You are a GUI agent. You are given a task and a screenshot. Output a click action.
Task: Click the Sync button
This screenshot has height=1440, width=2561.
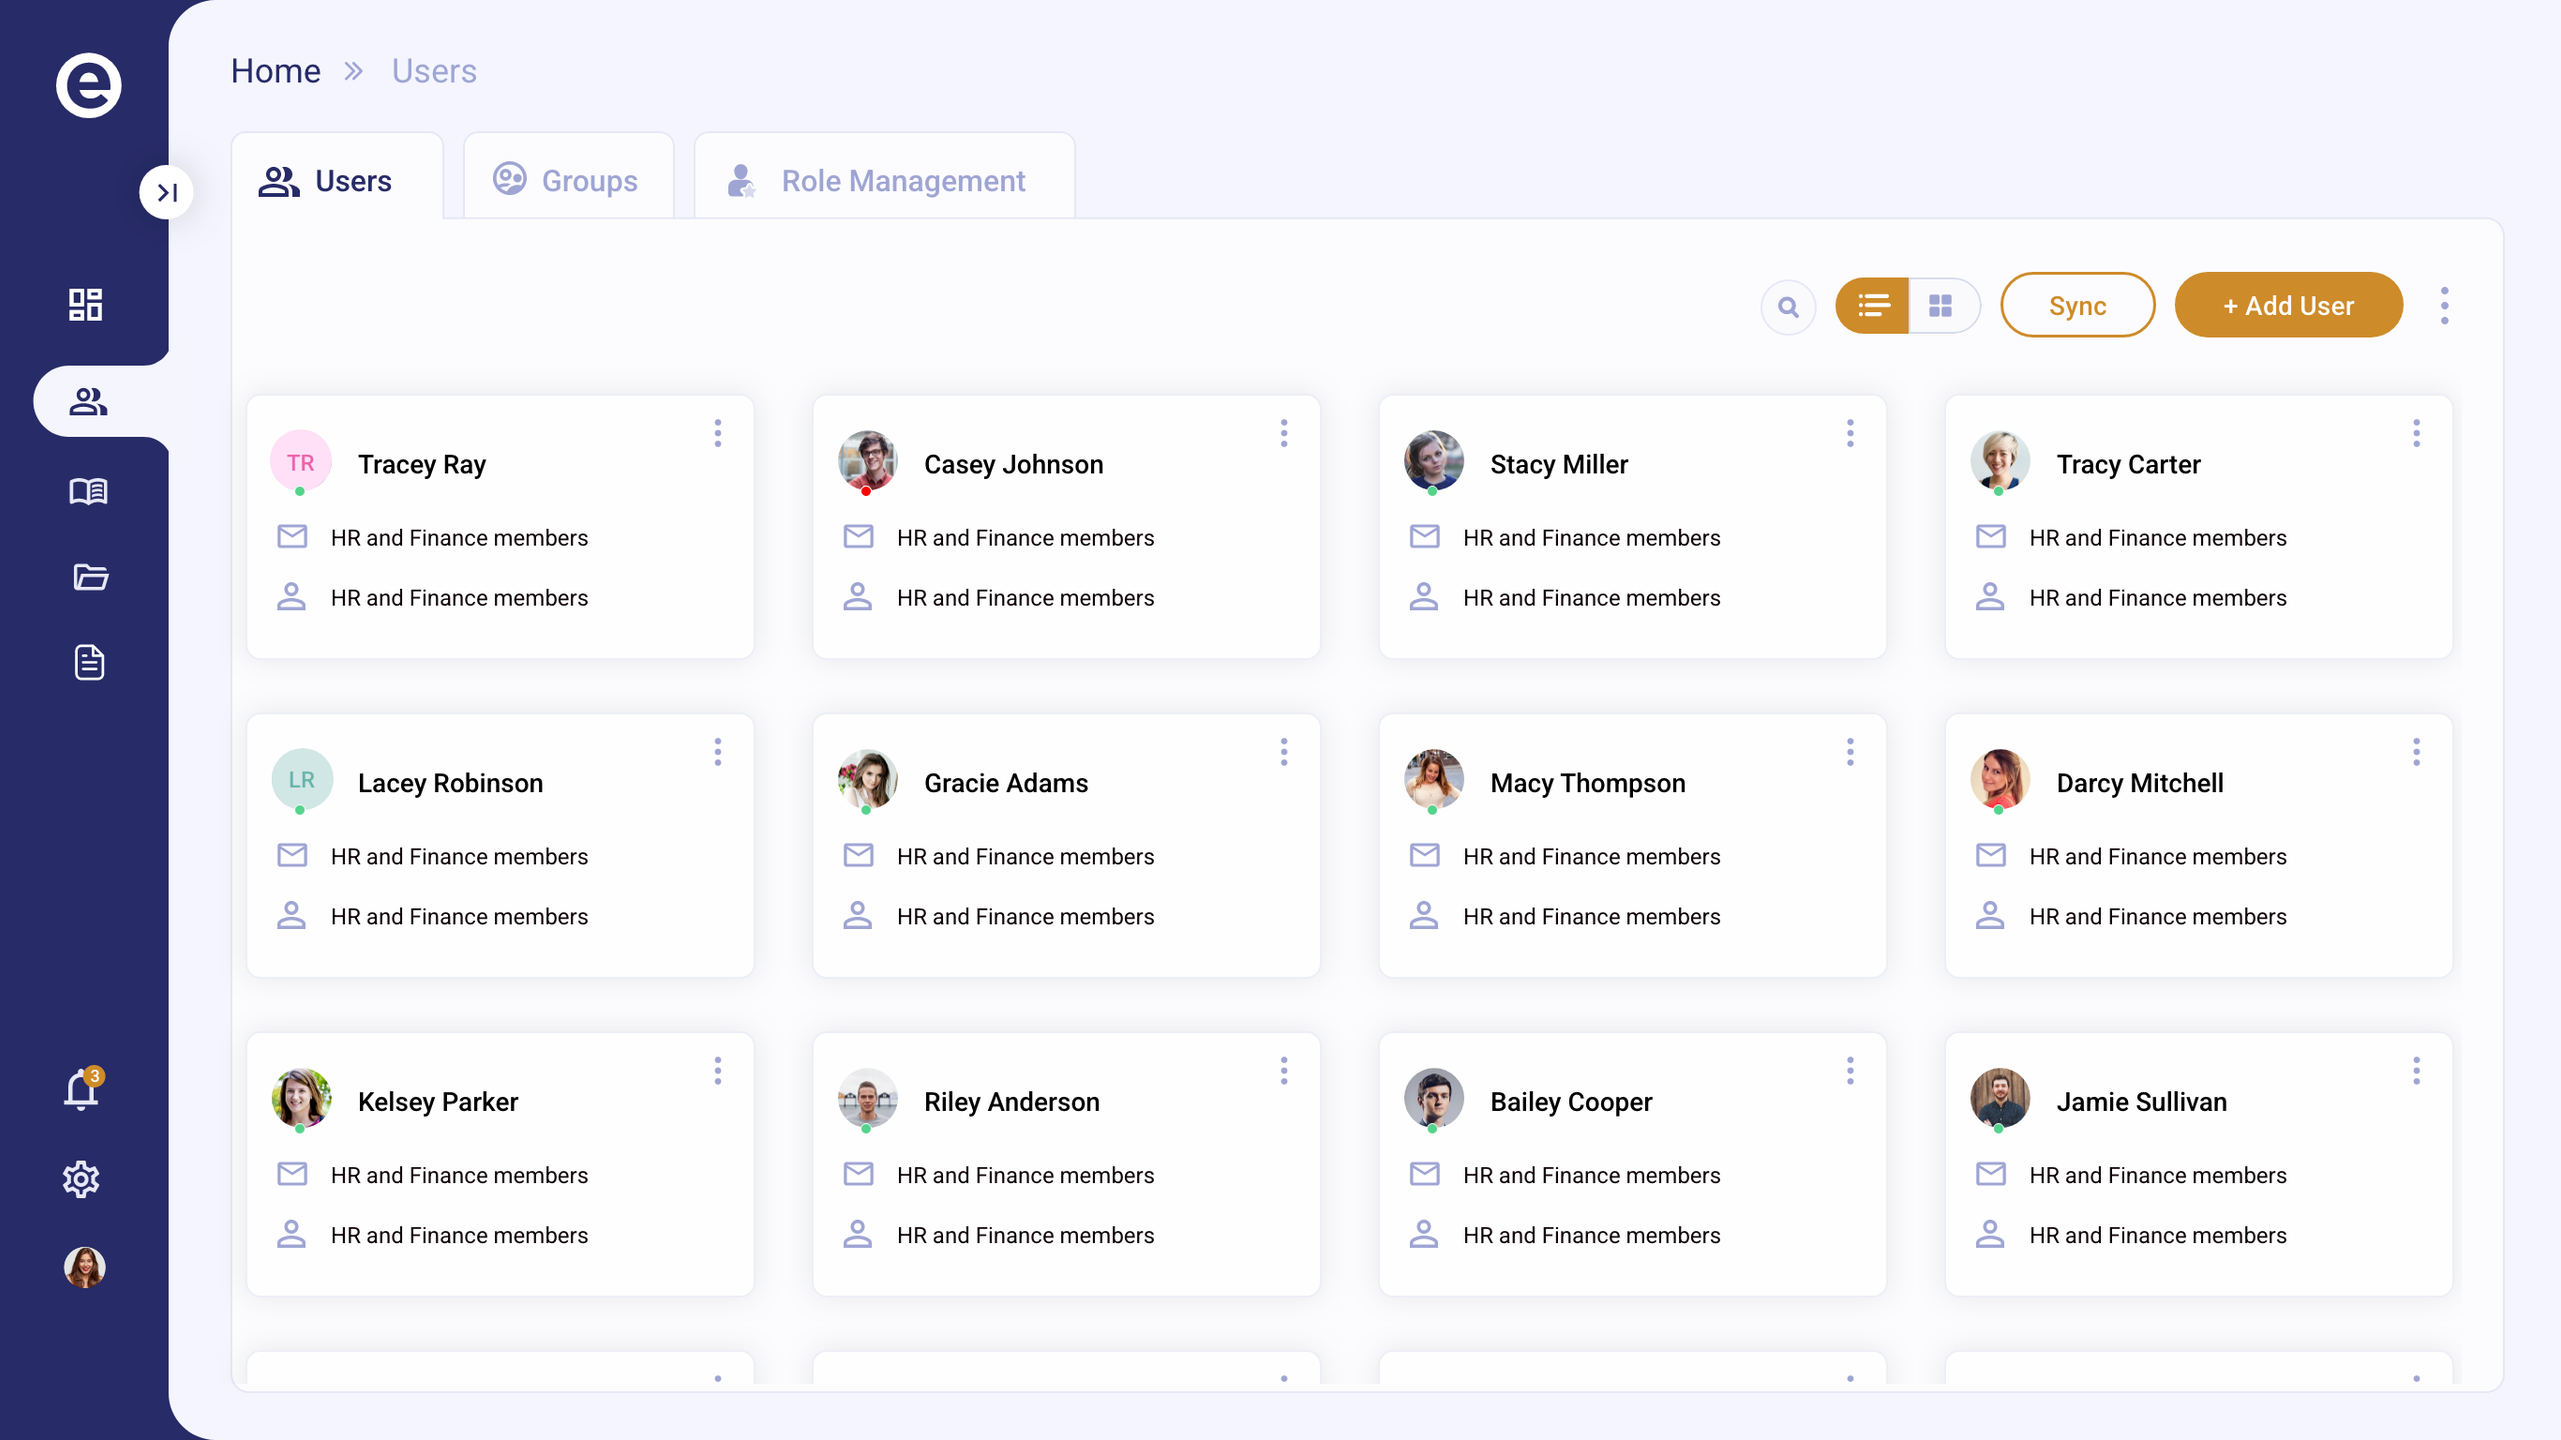tap(2077, 306)
